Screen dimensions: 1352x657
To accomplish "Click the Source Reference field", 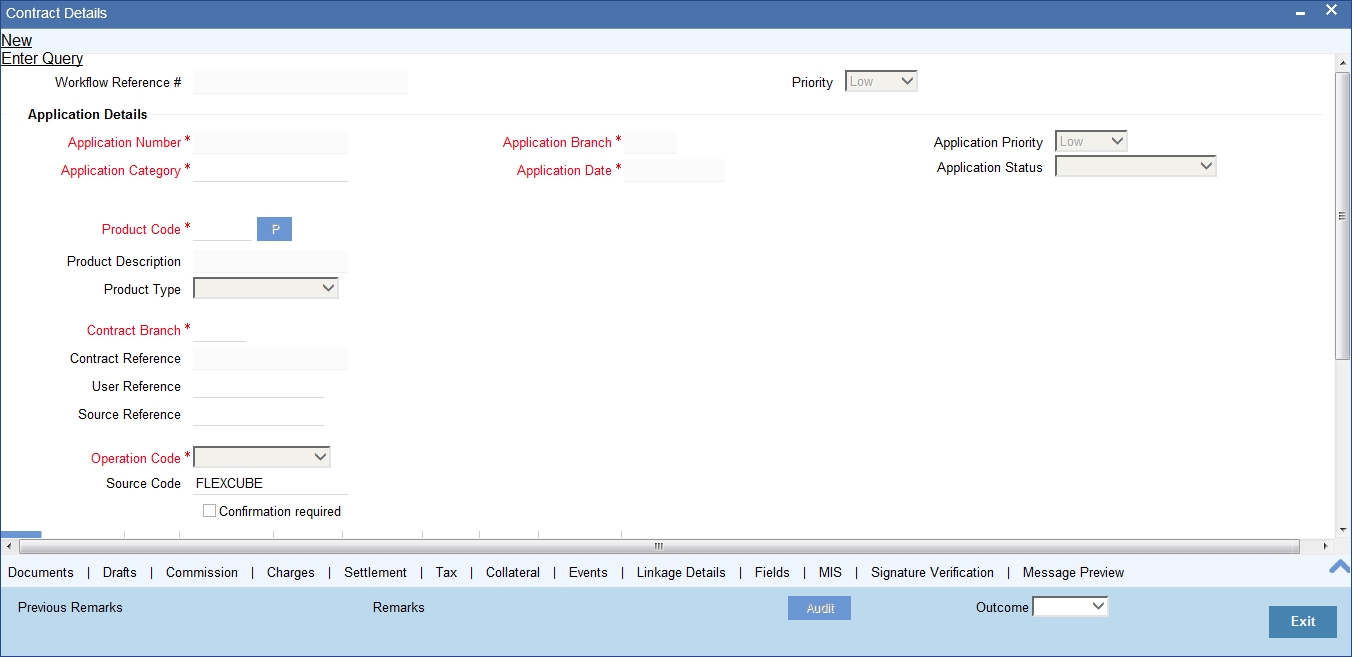I will pos(258,414).
